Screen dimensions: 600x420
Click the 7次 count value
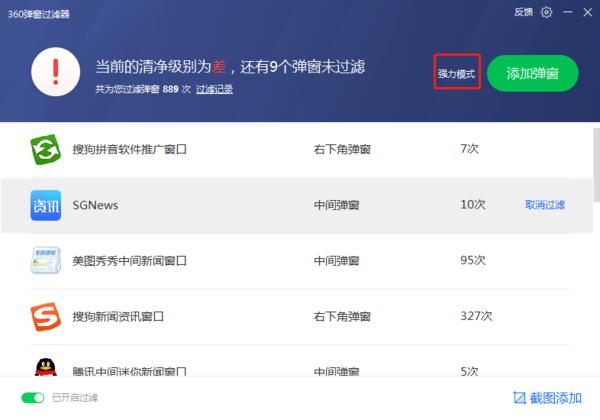[x=470, y=149]
